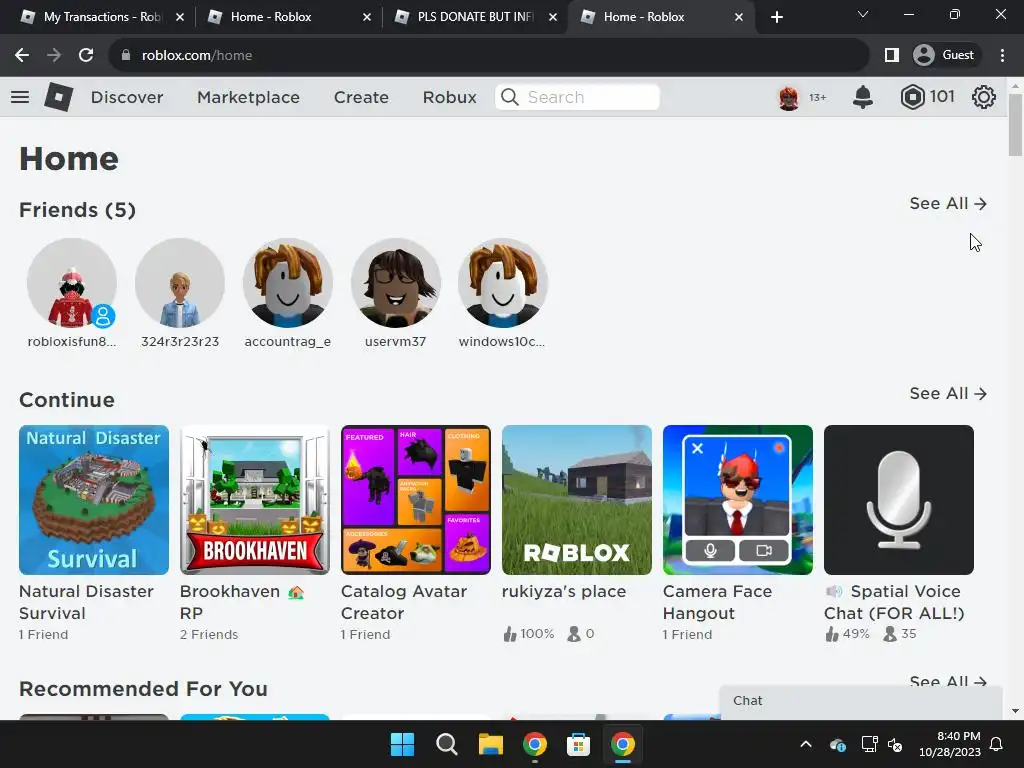The height and width of the screenshot is (768, 1024).
Task: Click the 13+ age label
Action: (x=818, y=98)
